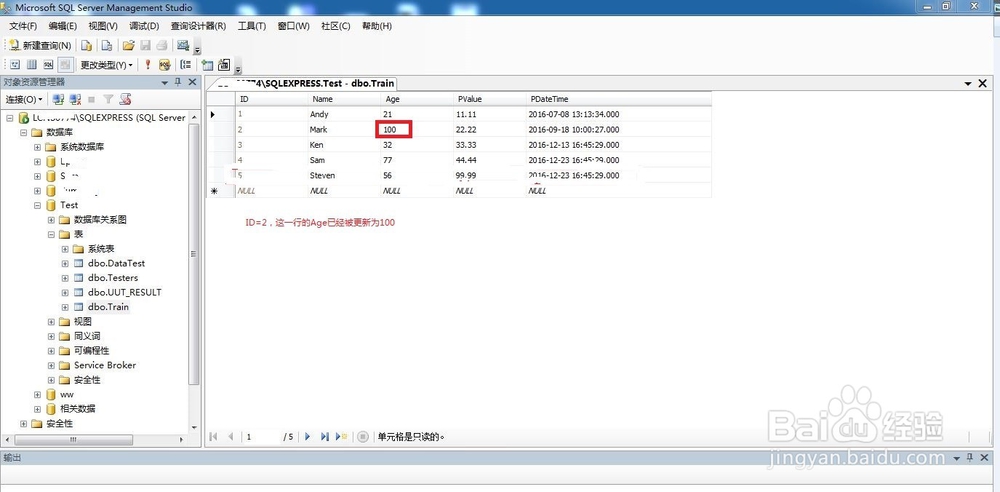Toggle the criteria pane icon

31,64
